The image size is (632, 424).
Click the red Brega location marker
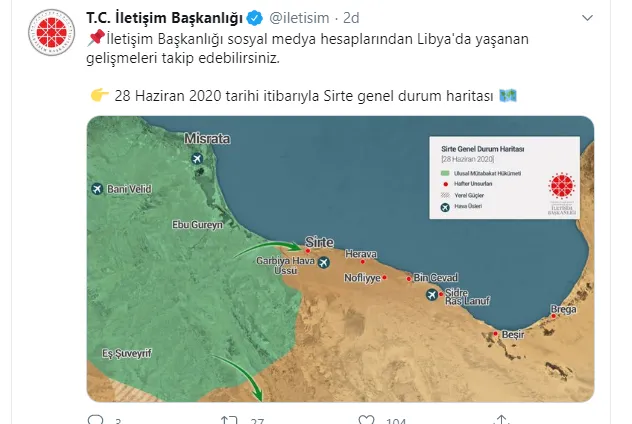point(553,316)
